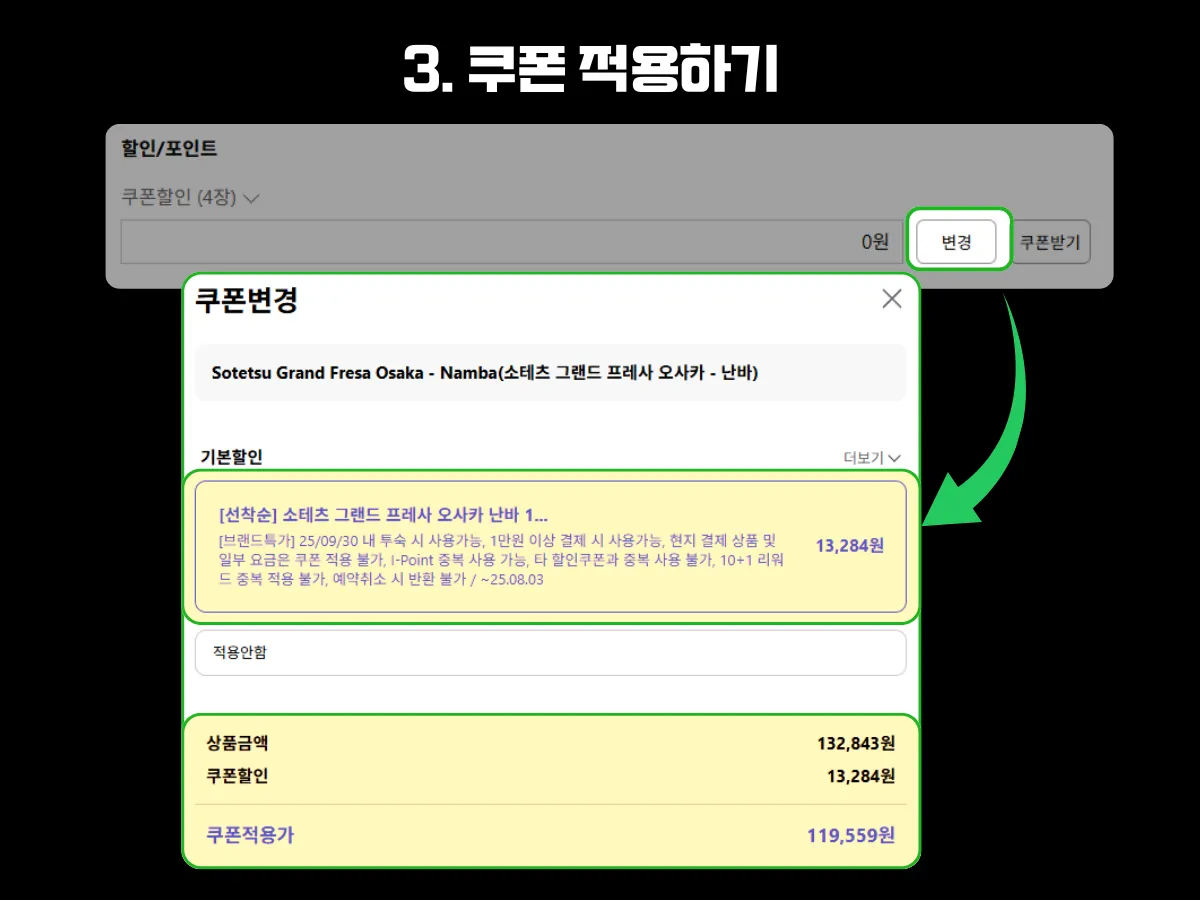The width and height of the screenshot is (1200, 900).
Task: Click the 쿠폰할인 label in summary
Action: click(x=237, y=776)
